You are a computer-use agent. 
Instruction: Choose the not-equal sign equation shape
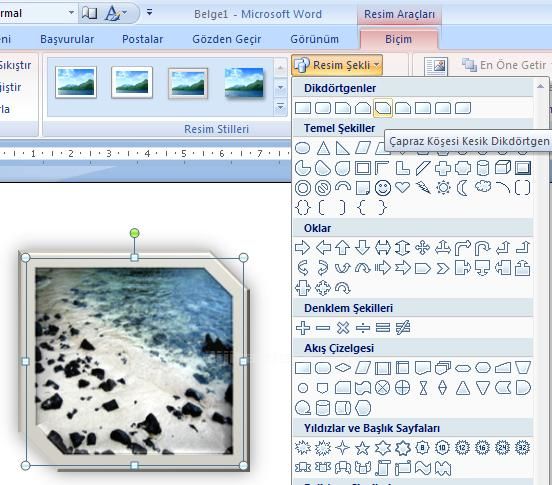click(402, 328)
